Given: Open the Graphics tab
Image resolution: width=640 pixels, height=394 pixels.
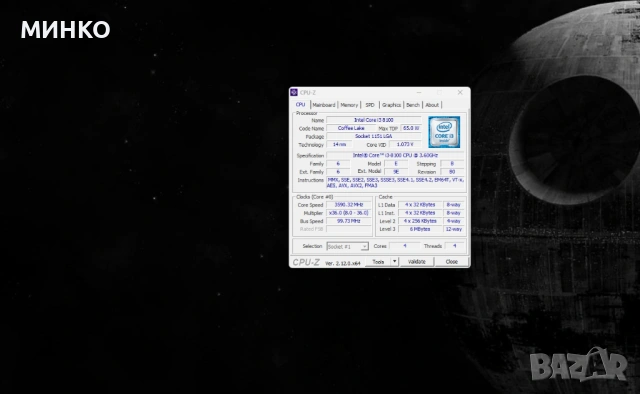Looking at the screenshot, I should point(391,105).
